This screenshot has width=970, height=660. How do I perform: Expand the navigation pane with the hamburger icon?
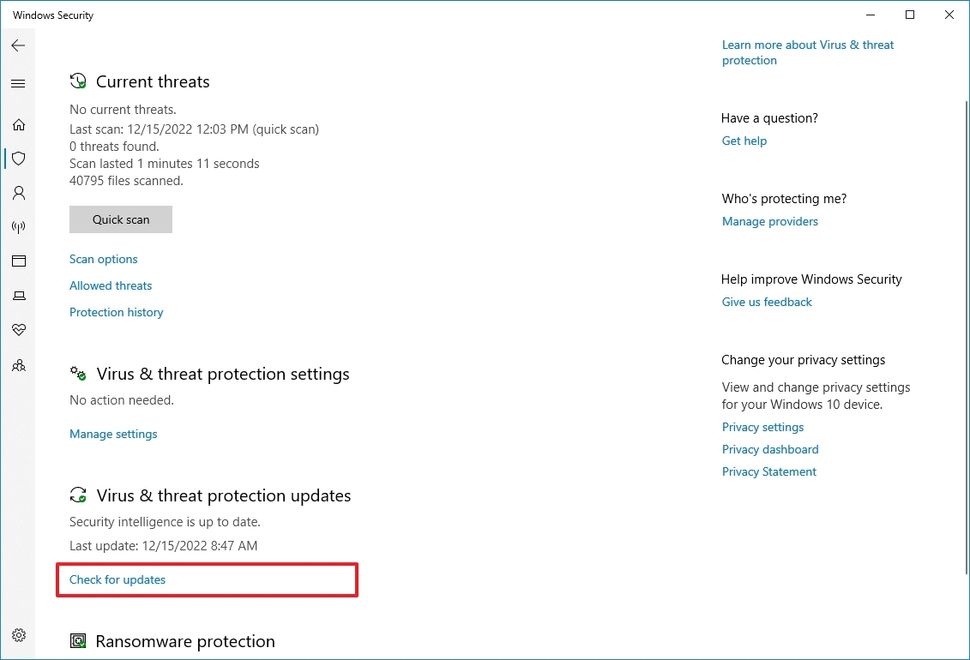18,83
